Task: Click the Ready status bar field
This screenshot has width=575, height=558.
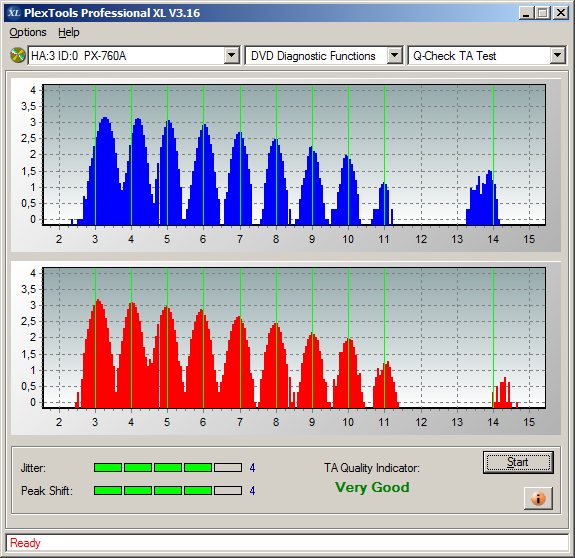Action: point(287,543)
